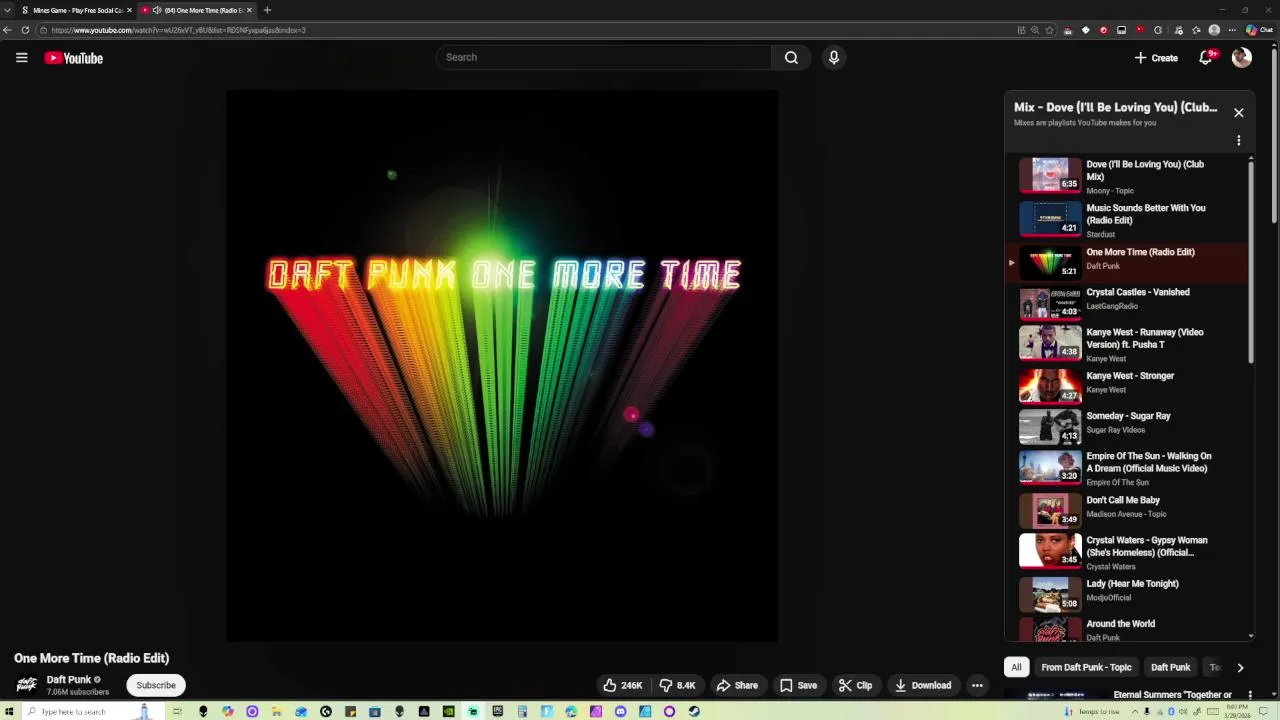This screenshot has height=720, width=1280.
Task: Click the YouTube search field
Action: tap(603, 57)
